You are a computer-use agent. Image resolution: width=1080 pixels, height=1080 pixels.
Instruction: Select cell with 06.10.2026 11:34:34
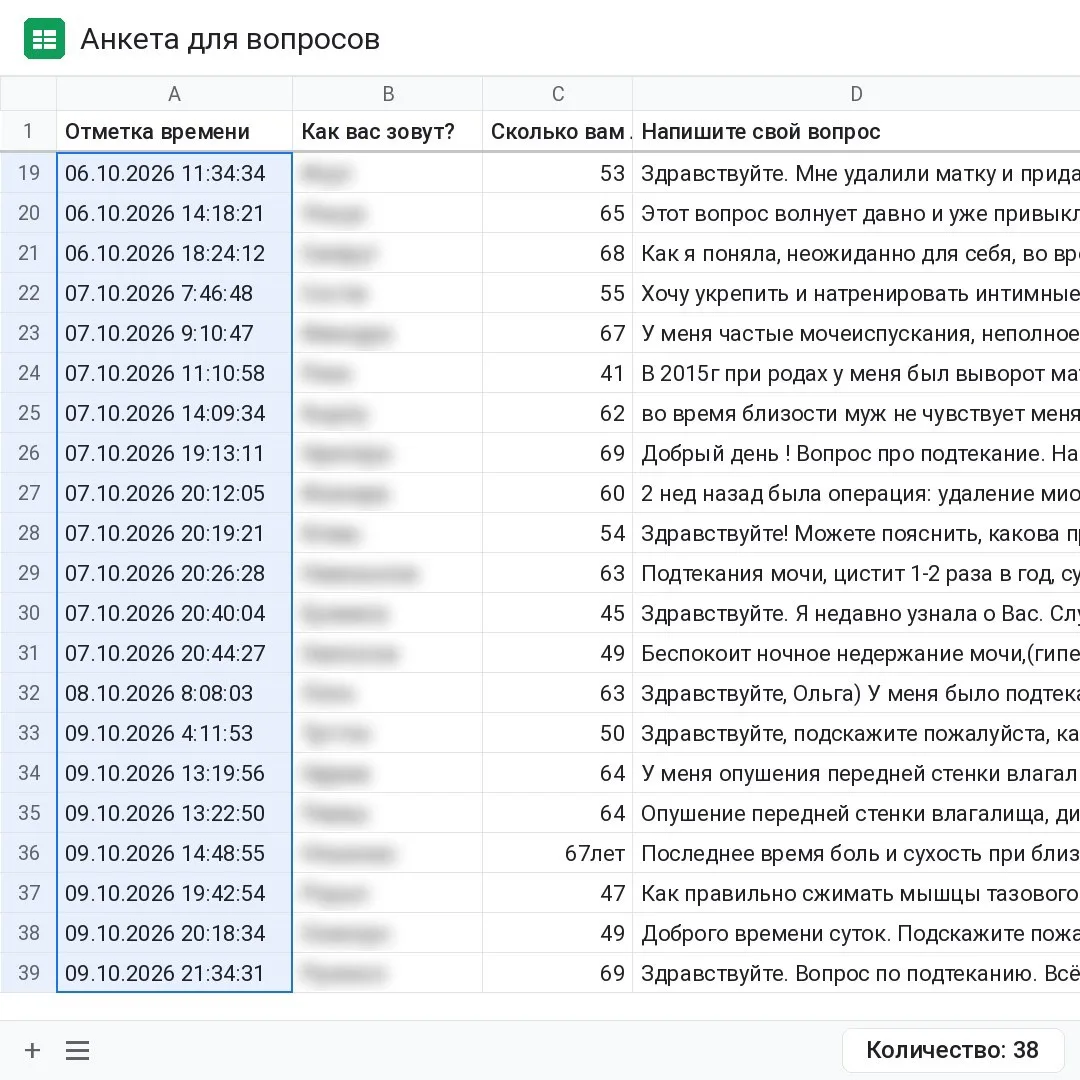coord(174,173)
